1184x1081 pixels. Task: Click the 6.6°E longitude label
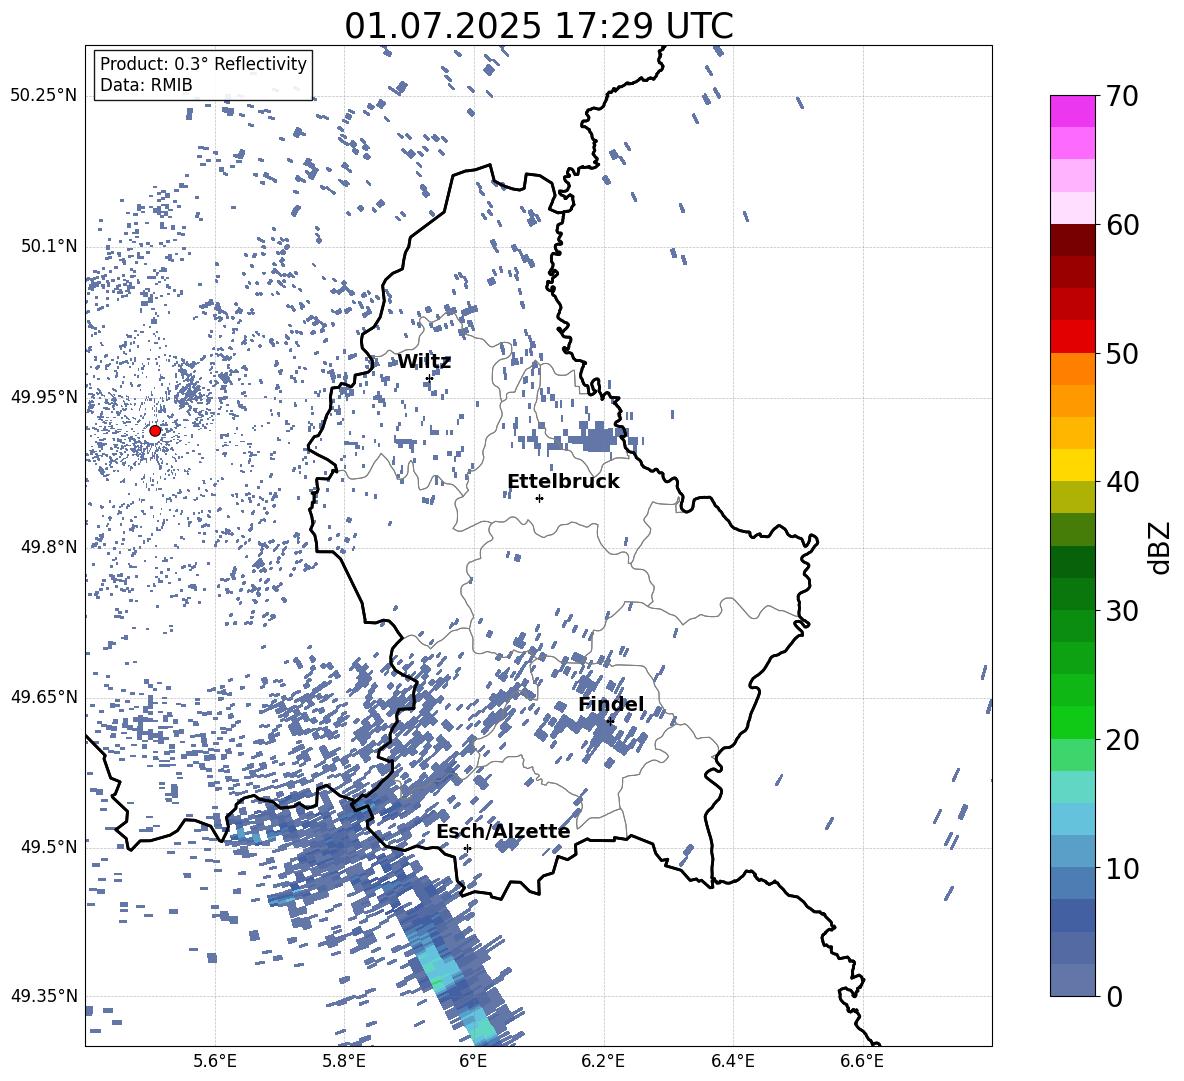(862, 1061)
